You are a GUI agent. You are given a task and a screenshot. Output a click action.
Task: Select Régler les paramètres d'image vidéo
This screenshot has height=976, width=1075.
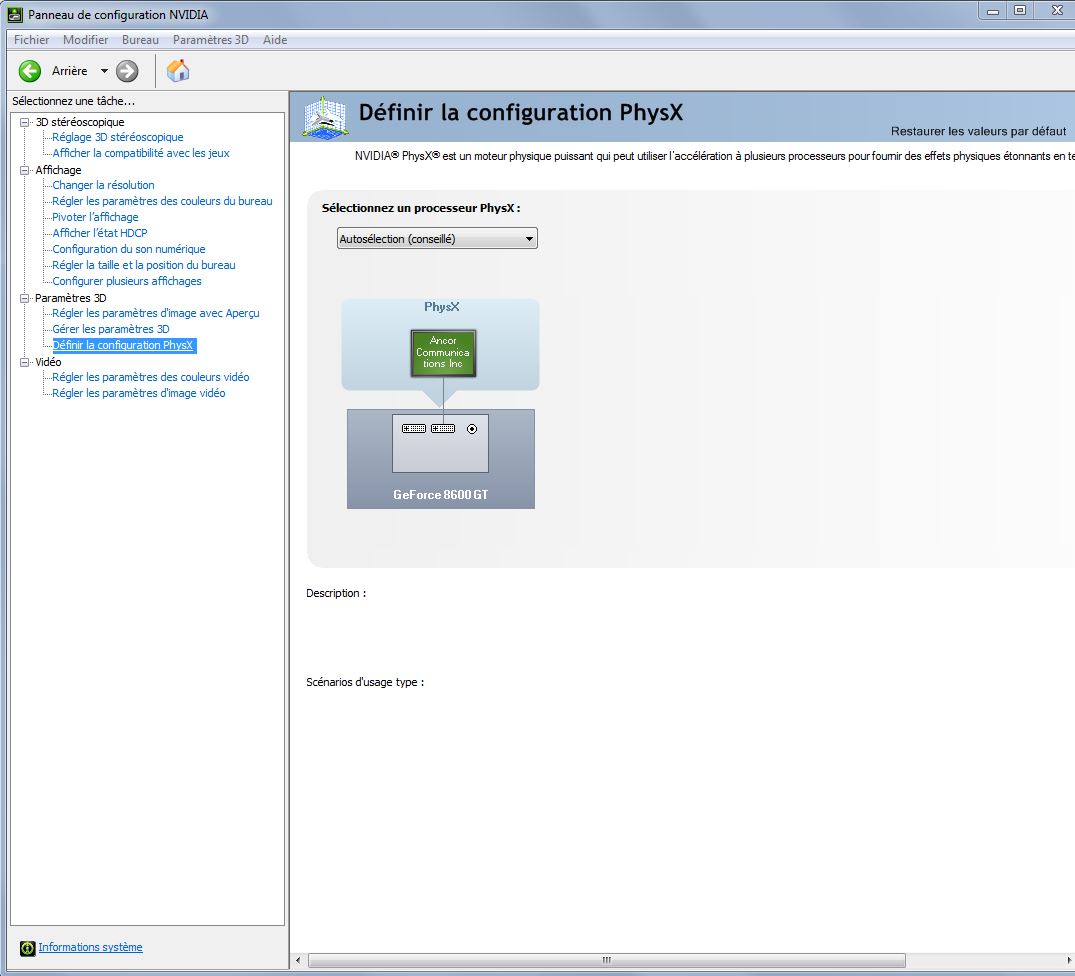138,393
